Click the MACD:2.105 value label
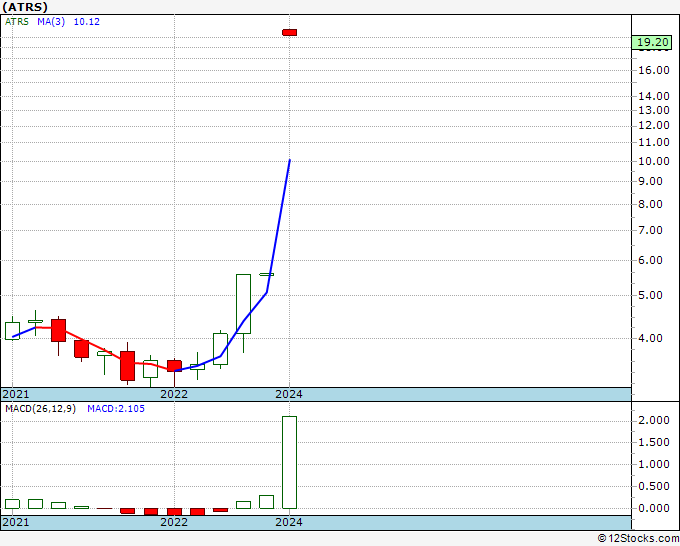Screen dimensions: 680x546 click(x=116, y=409)
